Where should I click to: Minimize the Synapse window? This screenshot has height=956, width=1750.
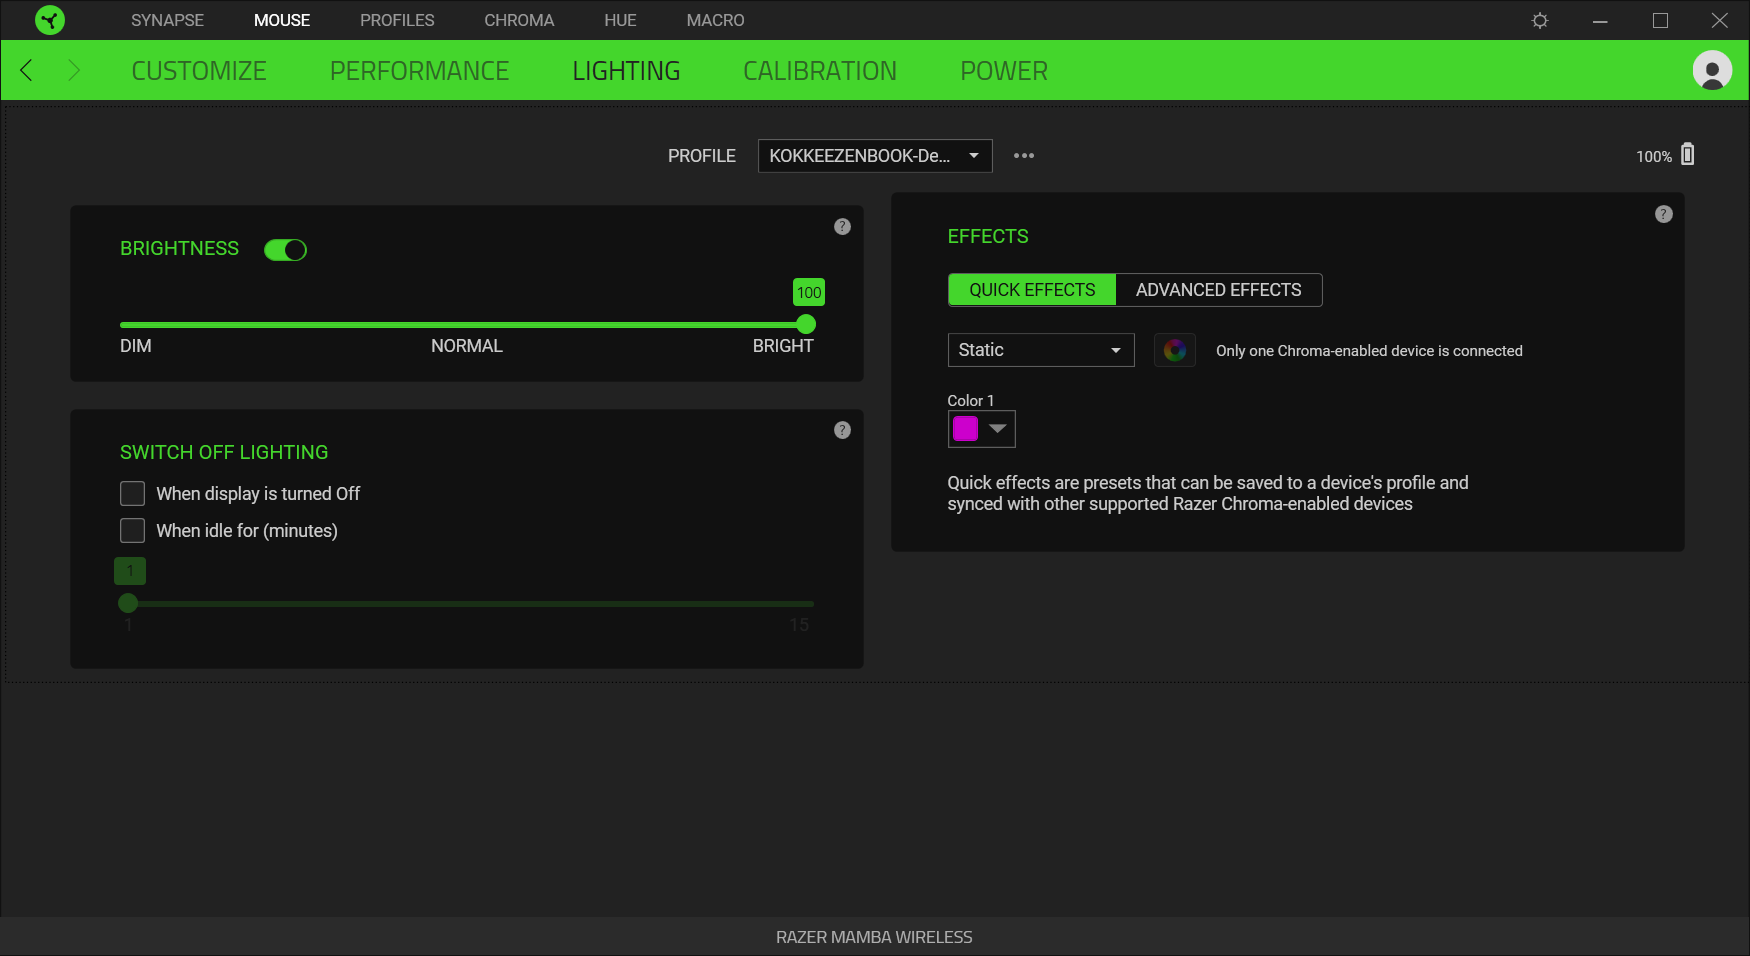point(1600,20)
